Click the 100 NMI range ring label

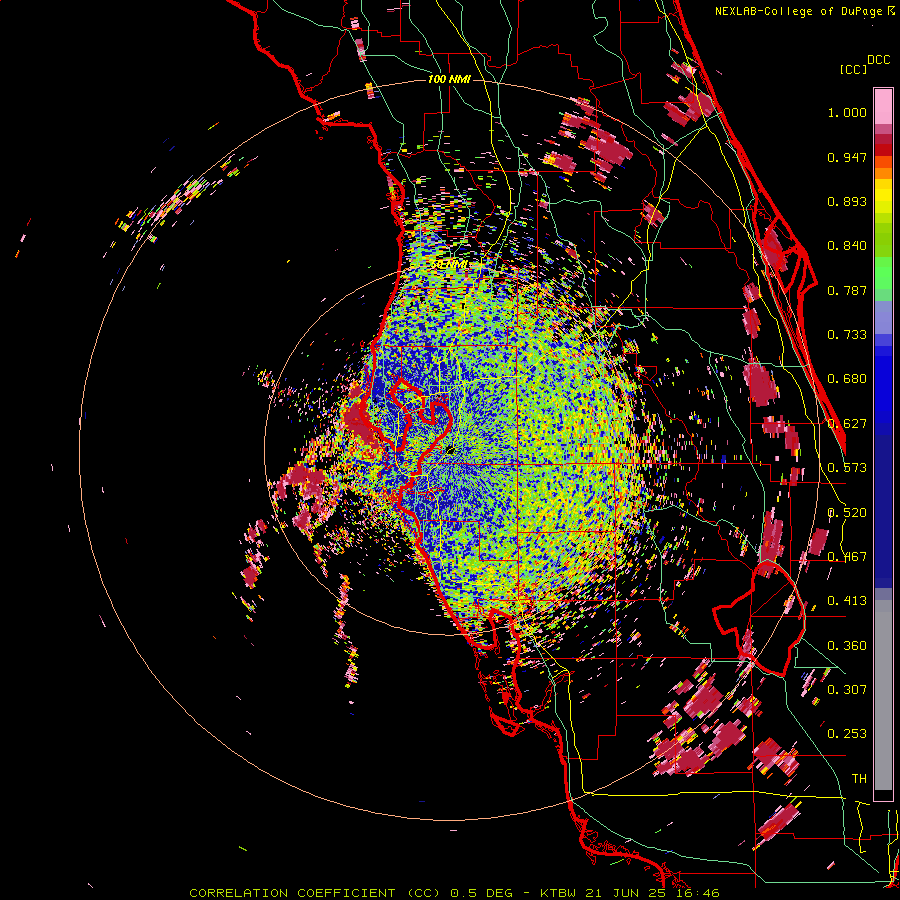[449, 79]
